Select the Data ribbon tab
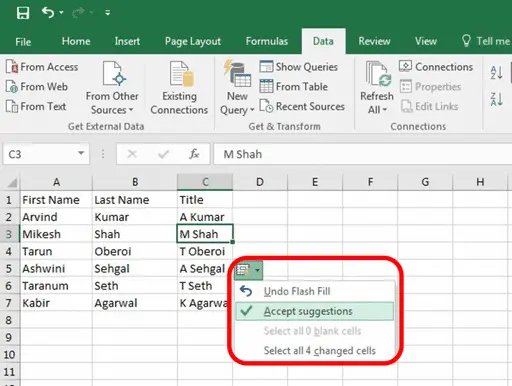Screen dimensions: 512x386 click(x=323, y=41)
